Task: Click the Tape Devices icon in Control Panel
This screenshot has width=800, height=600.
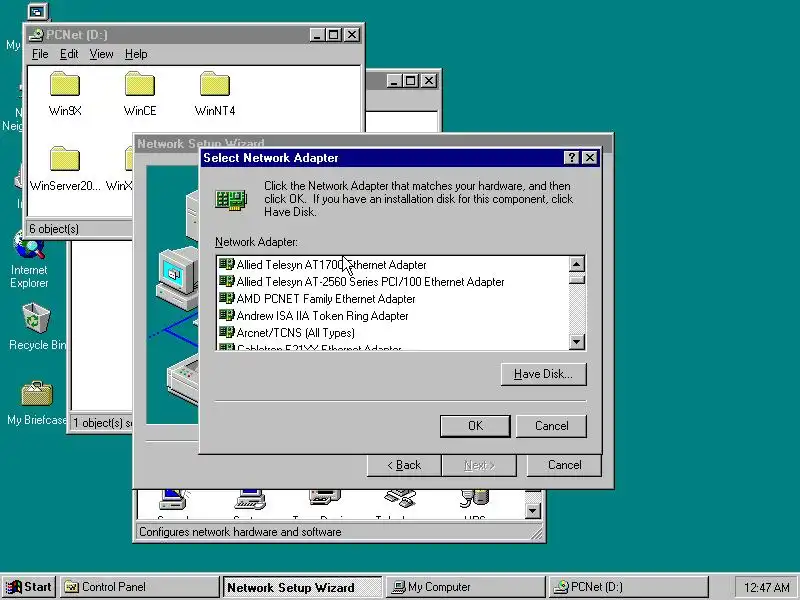Action: pos(324,499)
